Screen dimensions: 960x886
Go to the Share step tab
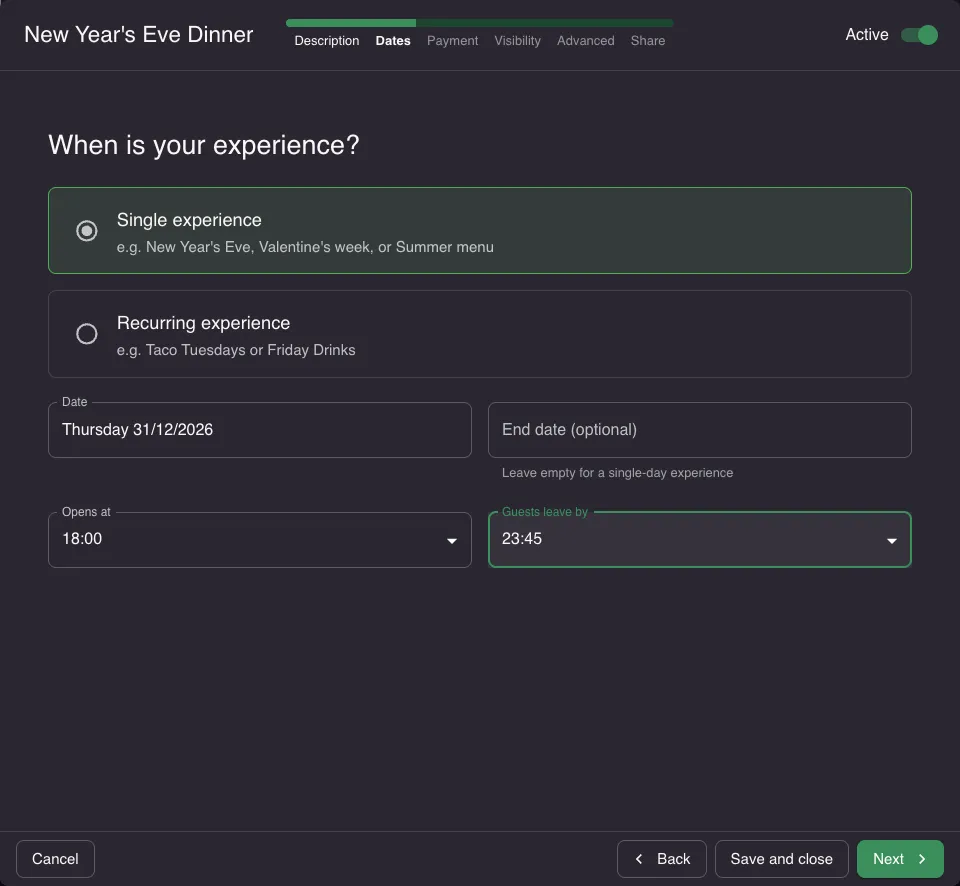[x=648, y=40]
